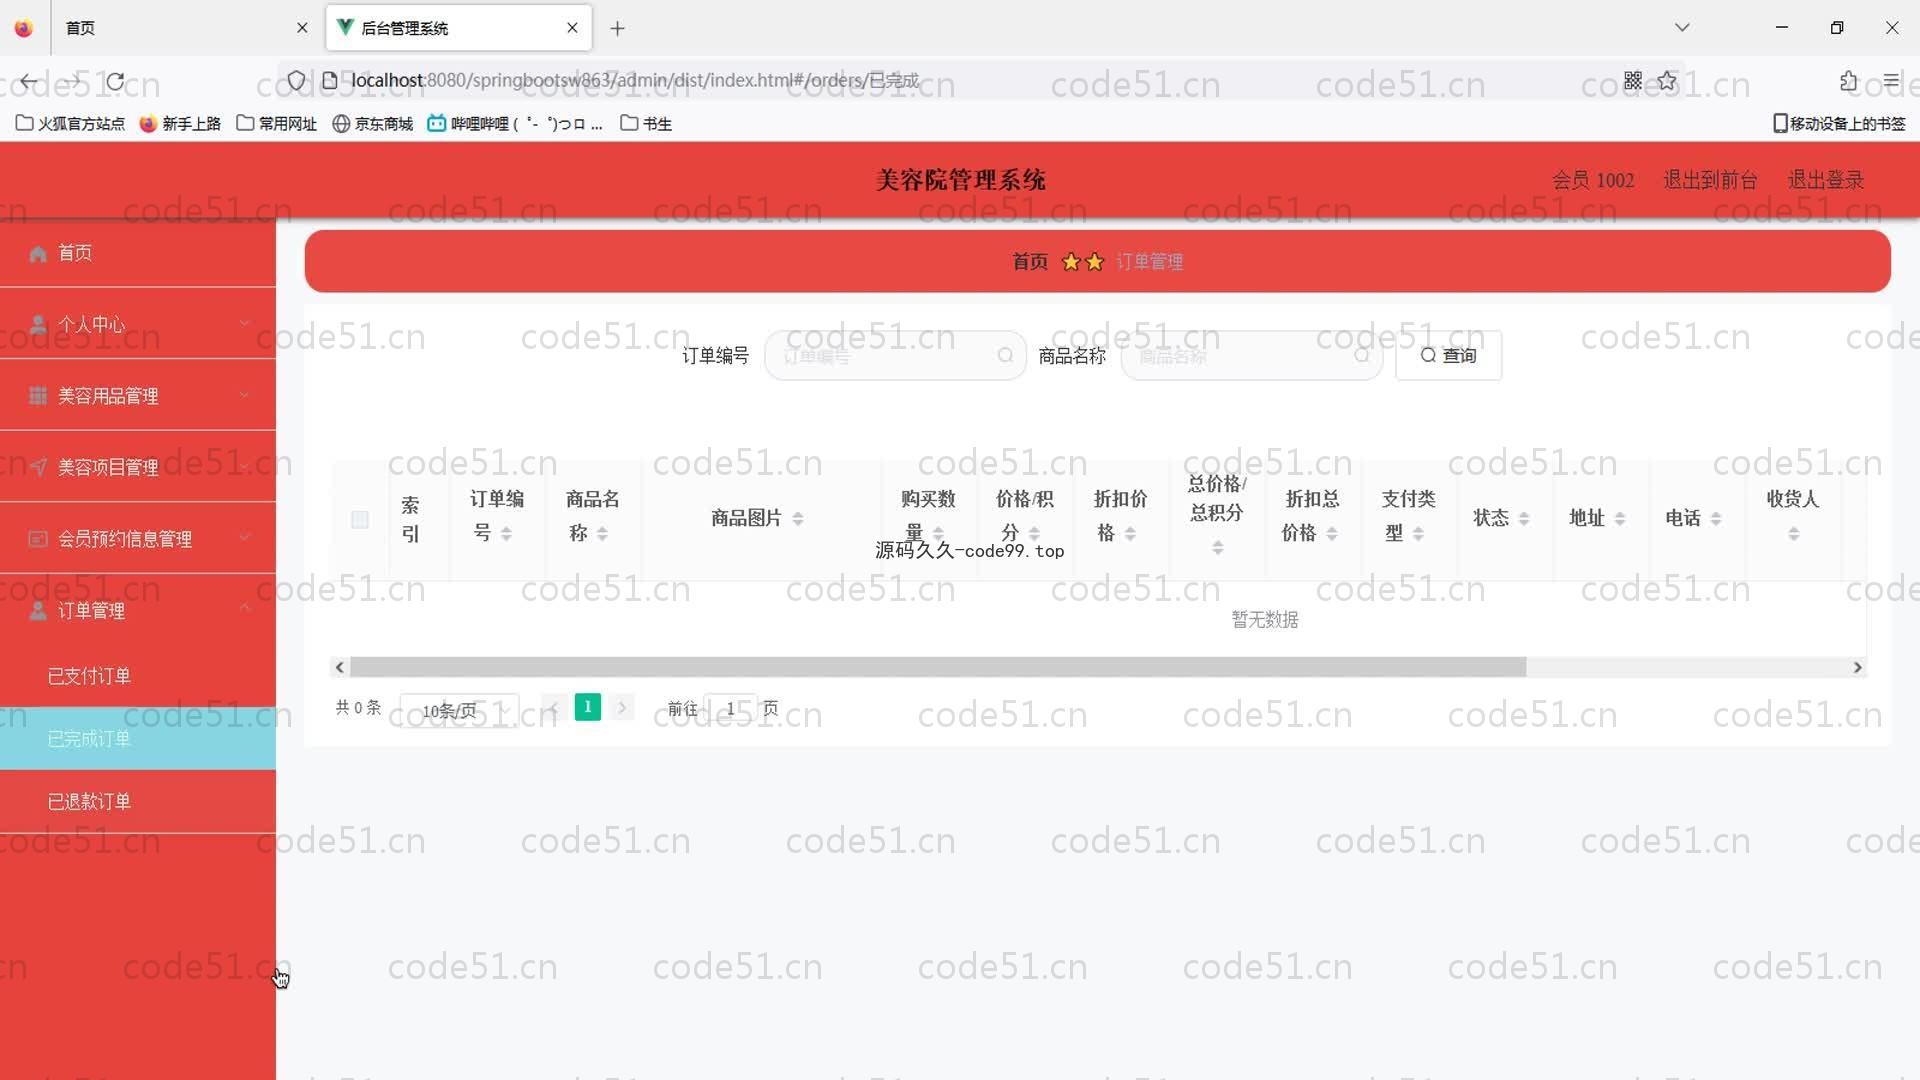Open the QR code icon in address bar
Screen dimensions: 1920x1080
click(x=1633, y=81)
